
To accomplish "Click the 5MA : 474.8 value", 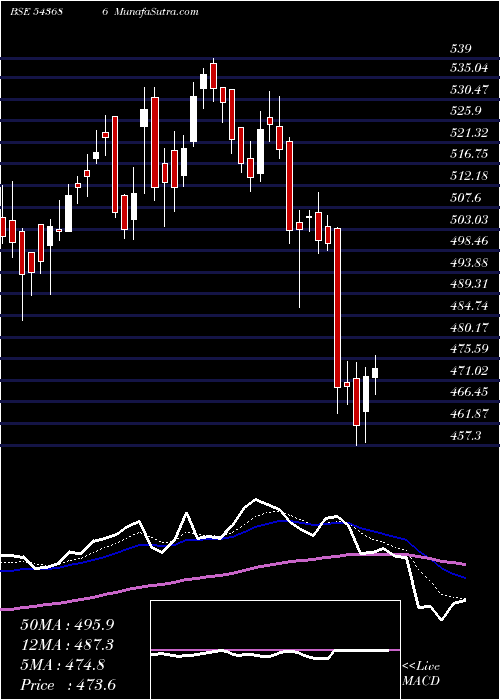I will coord(62,665).
